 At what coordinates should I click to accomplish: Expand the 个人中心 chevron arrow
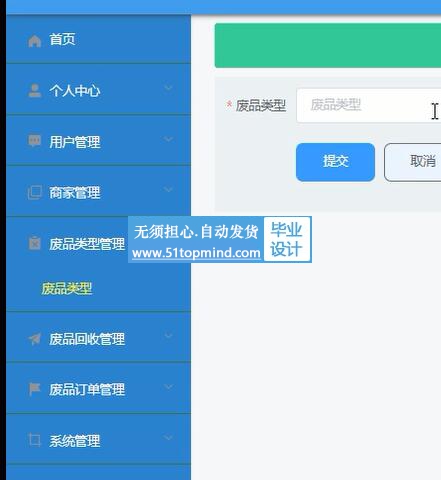point(168,88)
